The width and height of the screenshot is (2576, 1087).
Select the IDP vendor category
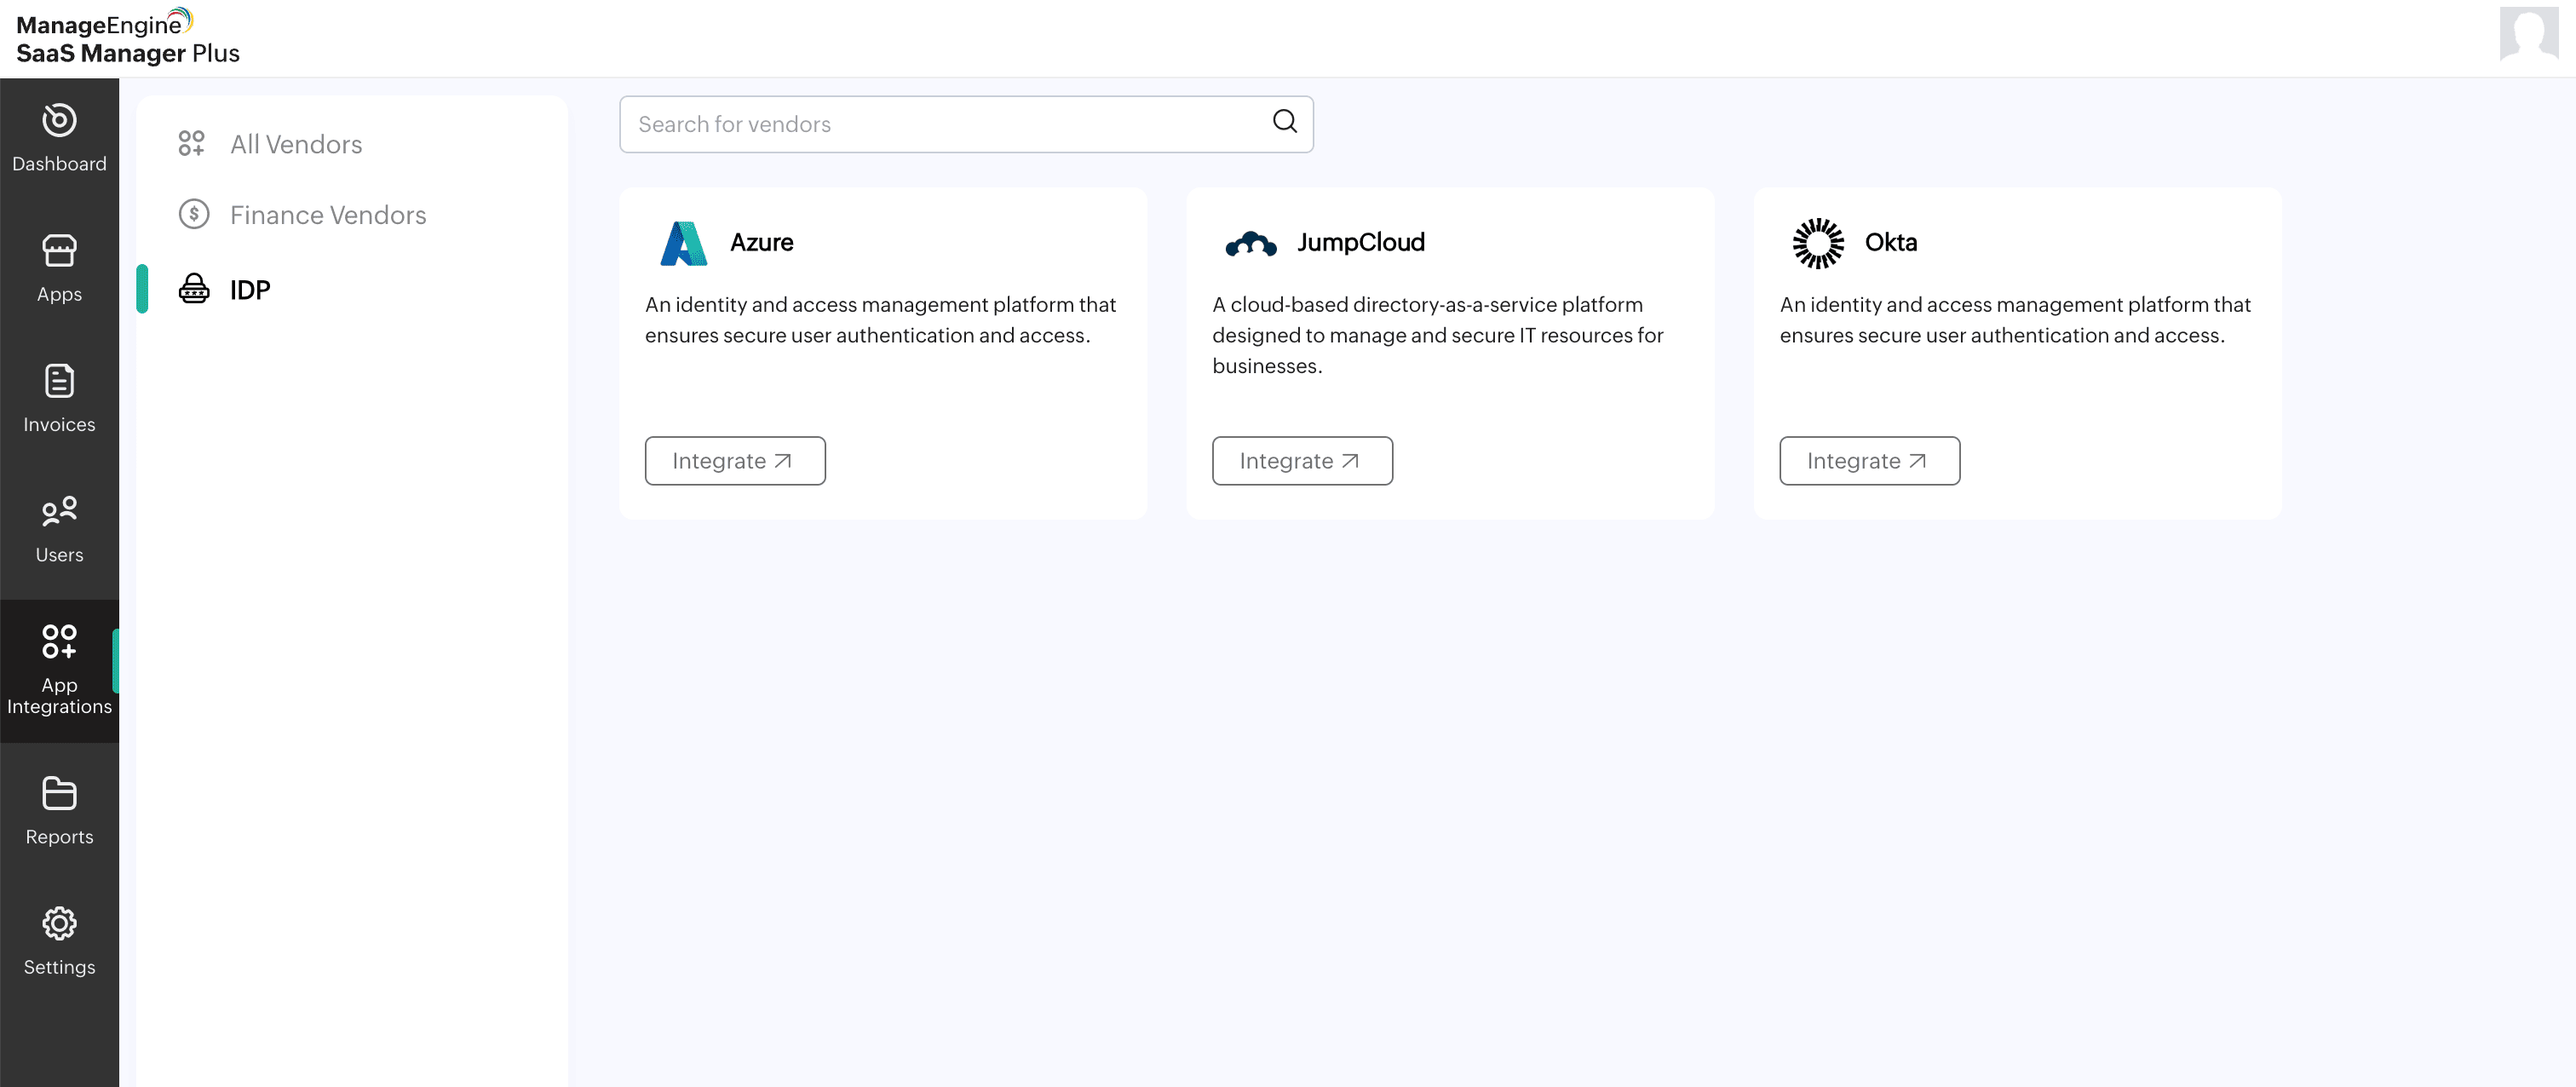pyautogui.click(x=249, y=289)
